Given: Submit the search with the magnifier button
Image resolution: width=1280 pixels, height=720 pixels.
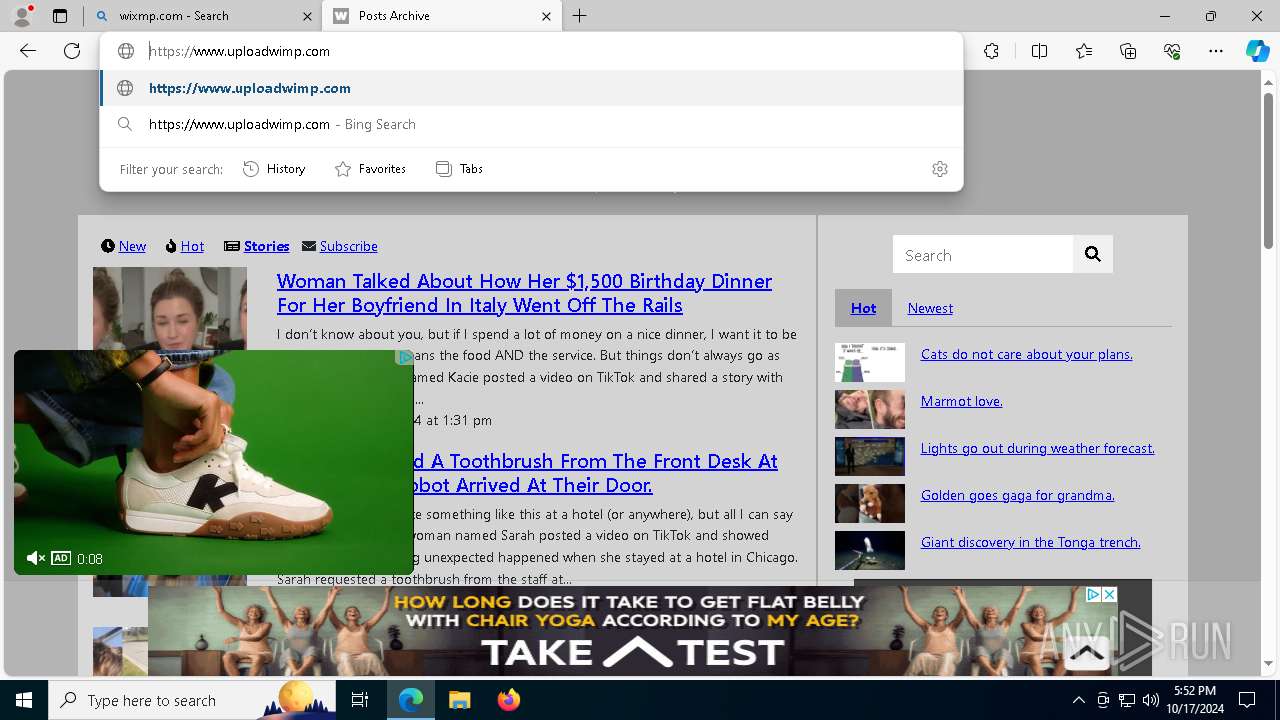Looking at the screenshot, I should pos(1093,255).
